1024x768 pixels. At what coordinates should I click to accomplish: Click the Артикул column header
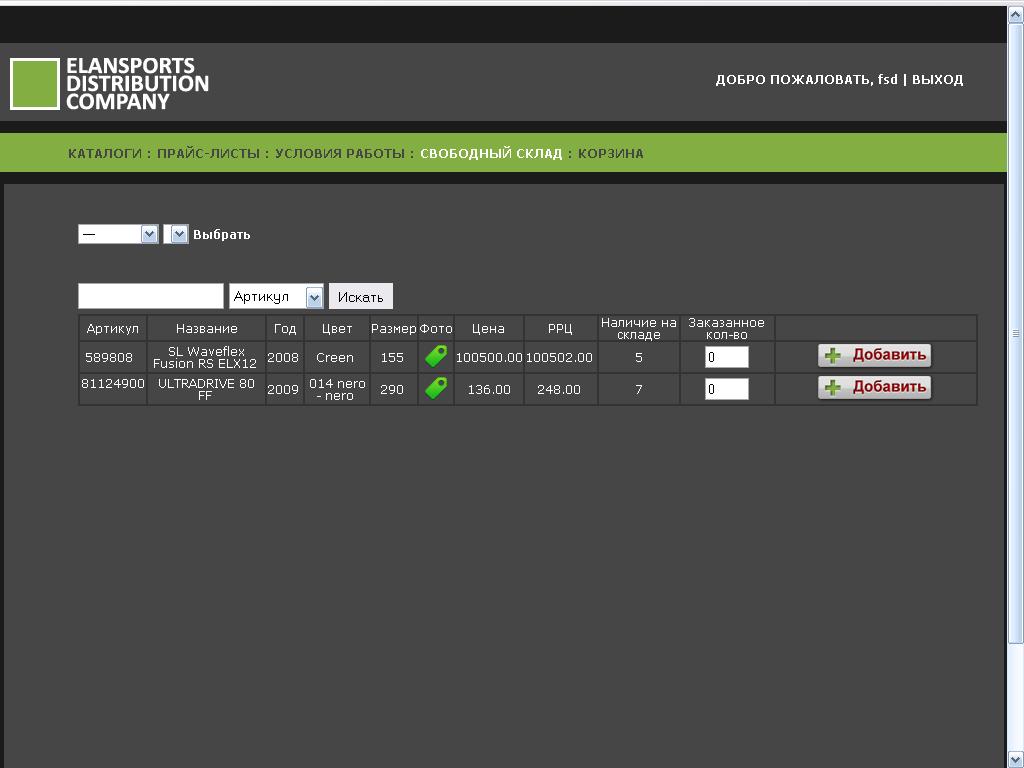pos(112,328)
